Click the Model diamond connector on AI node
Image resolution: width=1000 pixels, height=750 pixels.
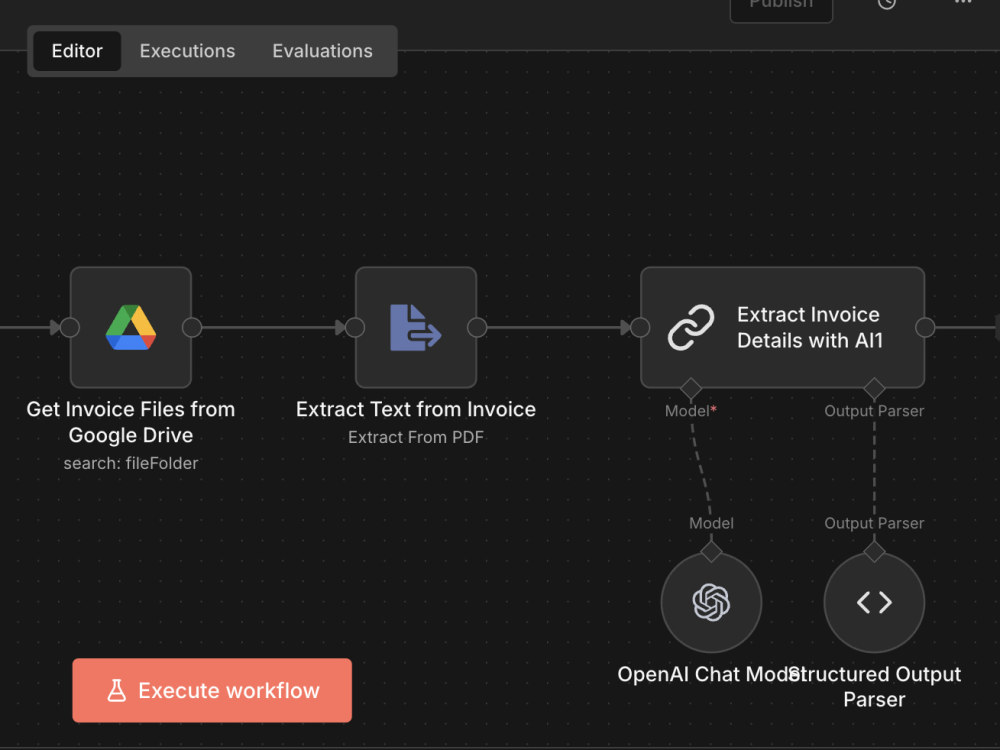pos(691,388)
